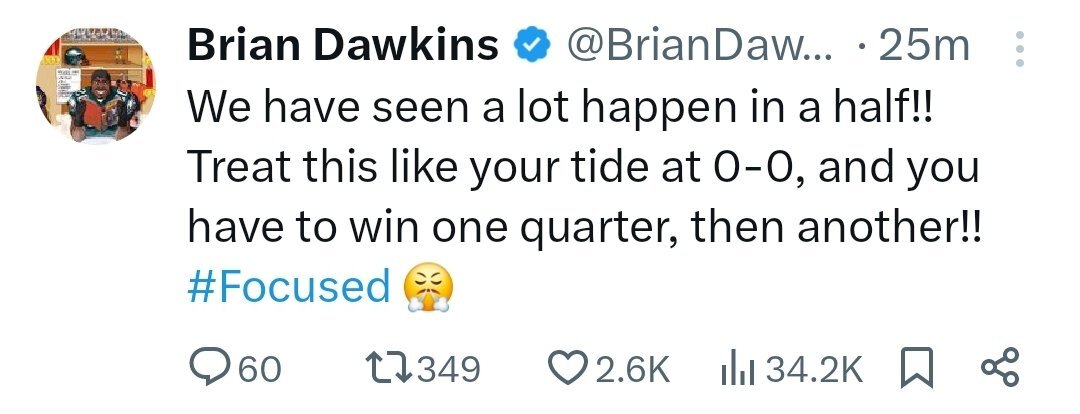Click the steaming face emoji
The width and height of the screenshot is (1080, 414).
(x=427, y=286)
